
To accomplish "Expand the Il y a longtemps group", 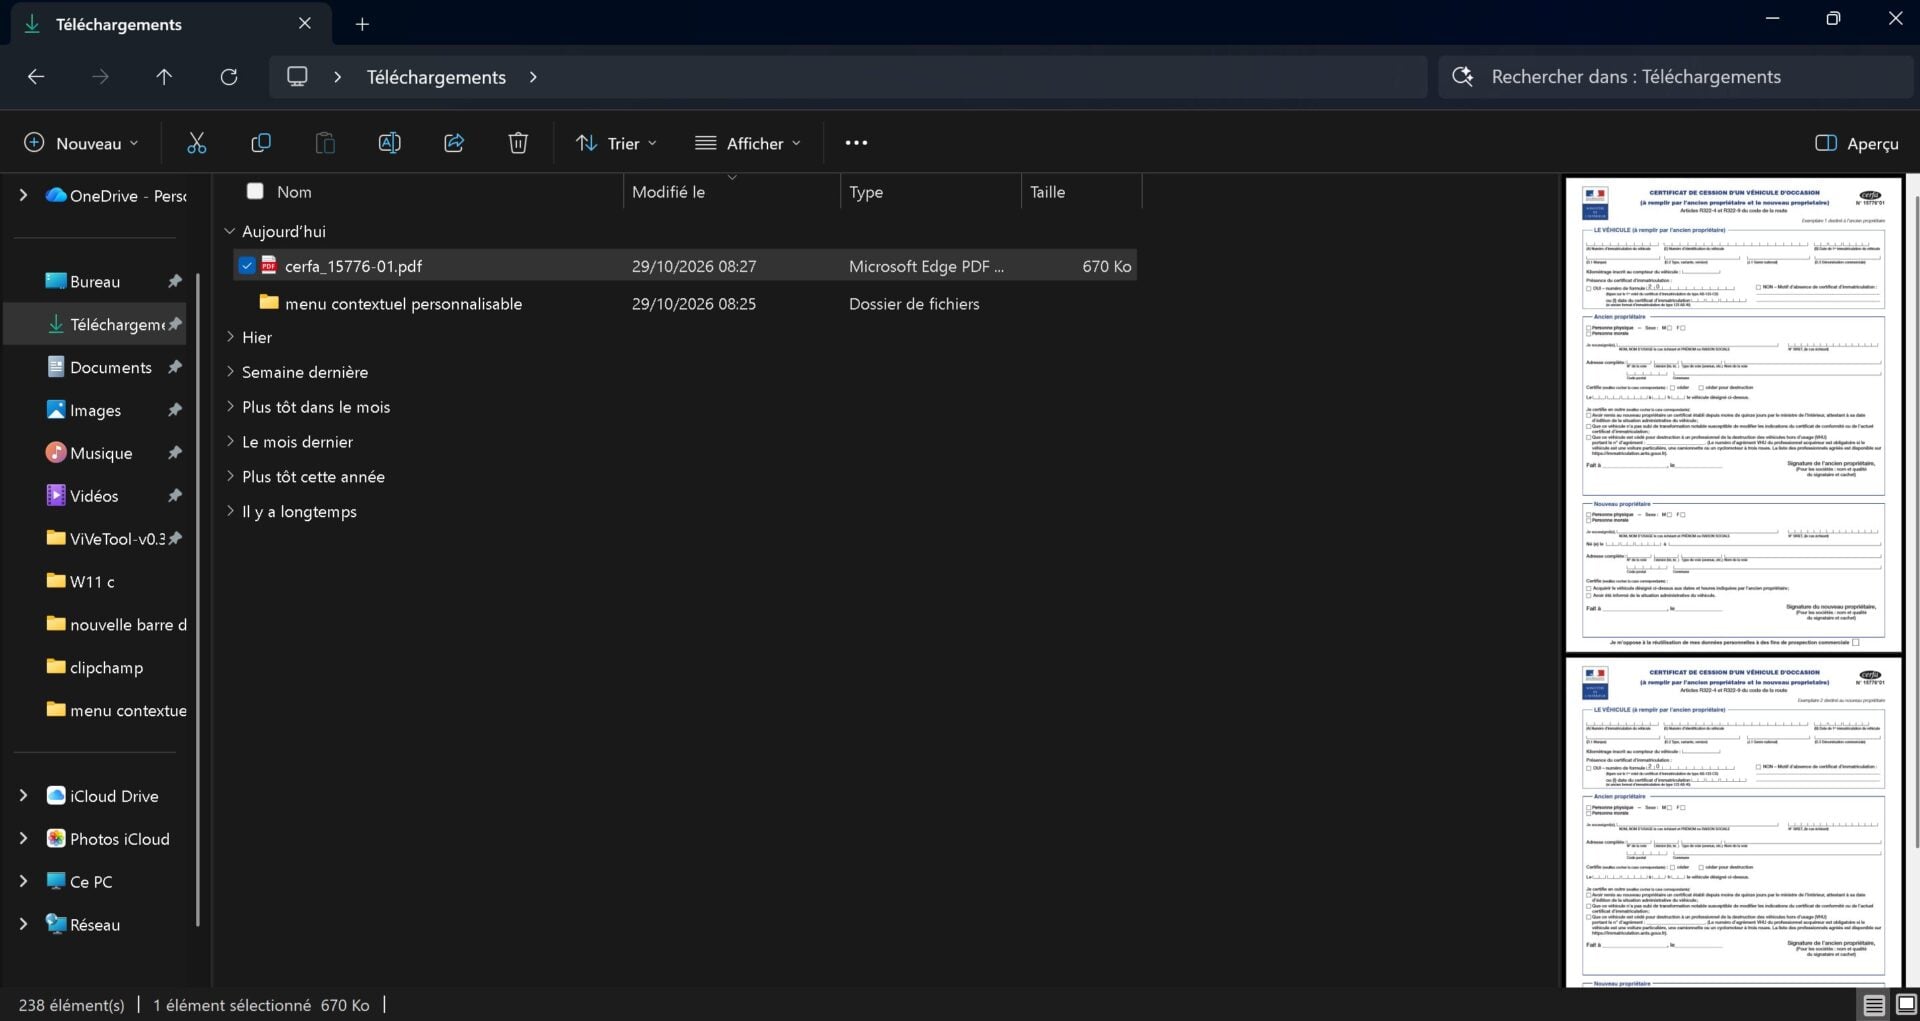I will (x=230, y=512).
